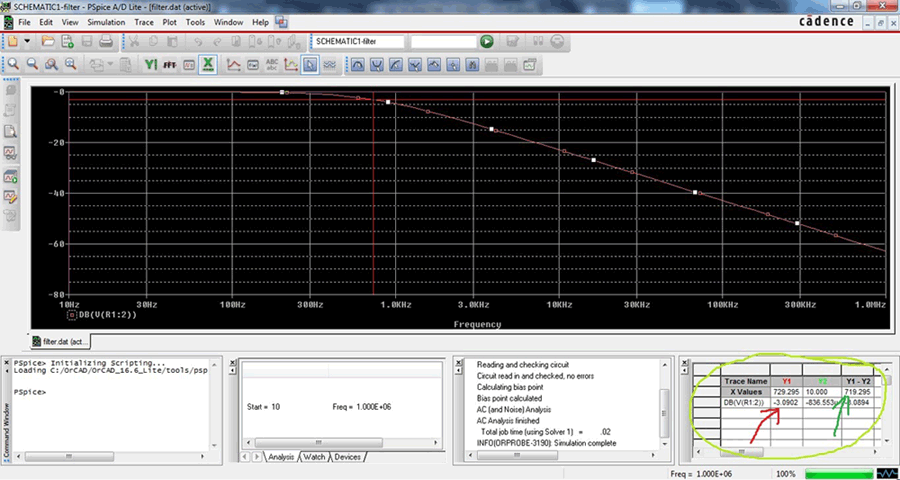The height and width of the screenshot is (480, 900).
Task: Switch to the Watch tab
Action: pos(314,457)
